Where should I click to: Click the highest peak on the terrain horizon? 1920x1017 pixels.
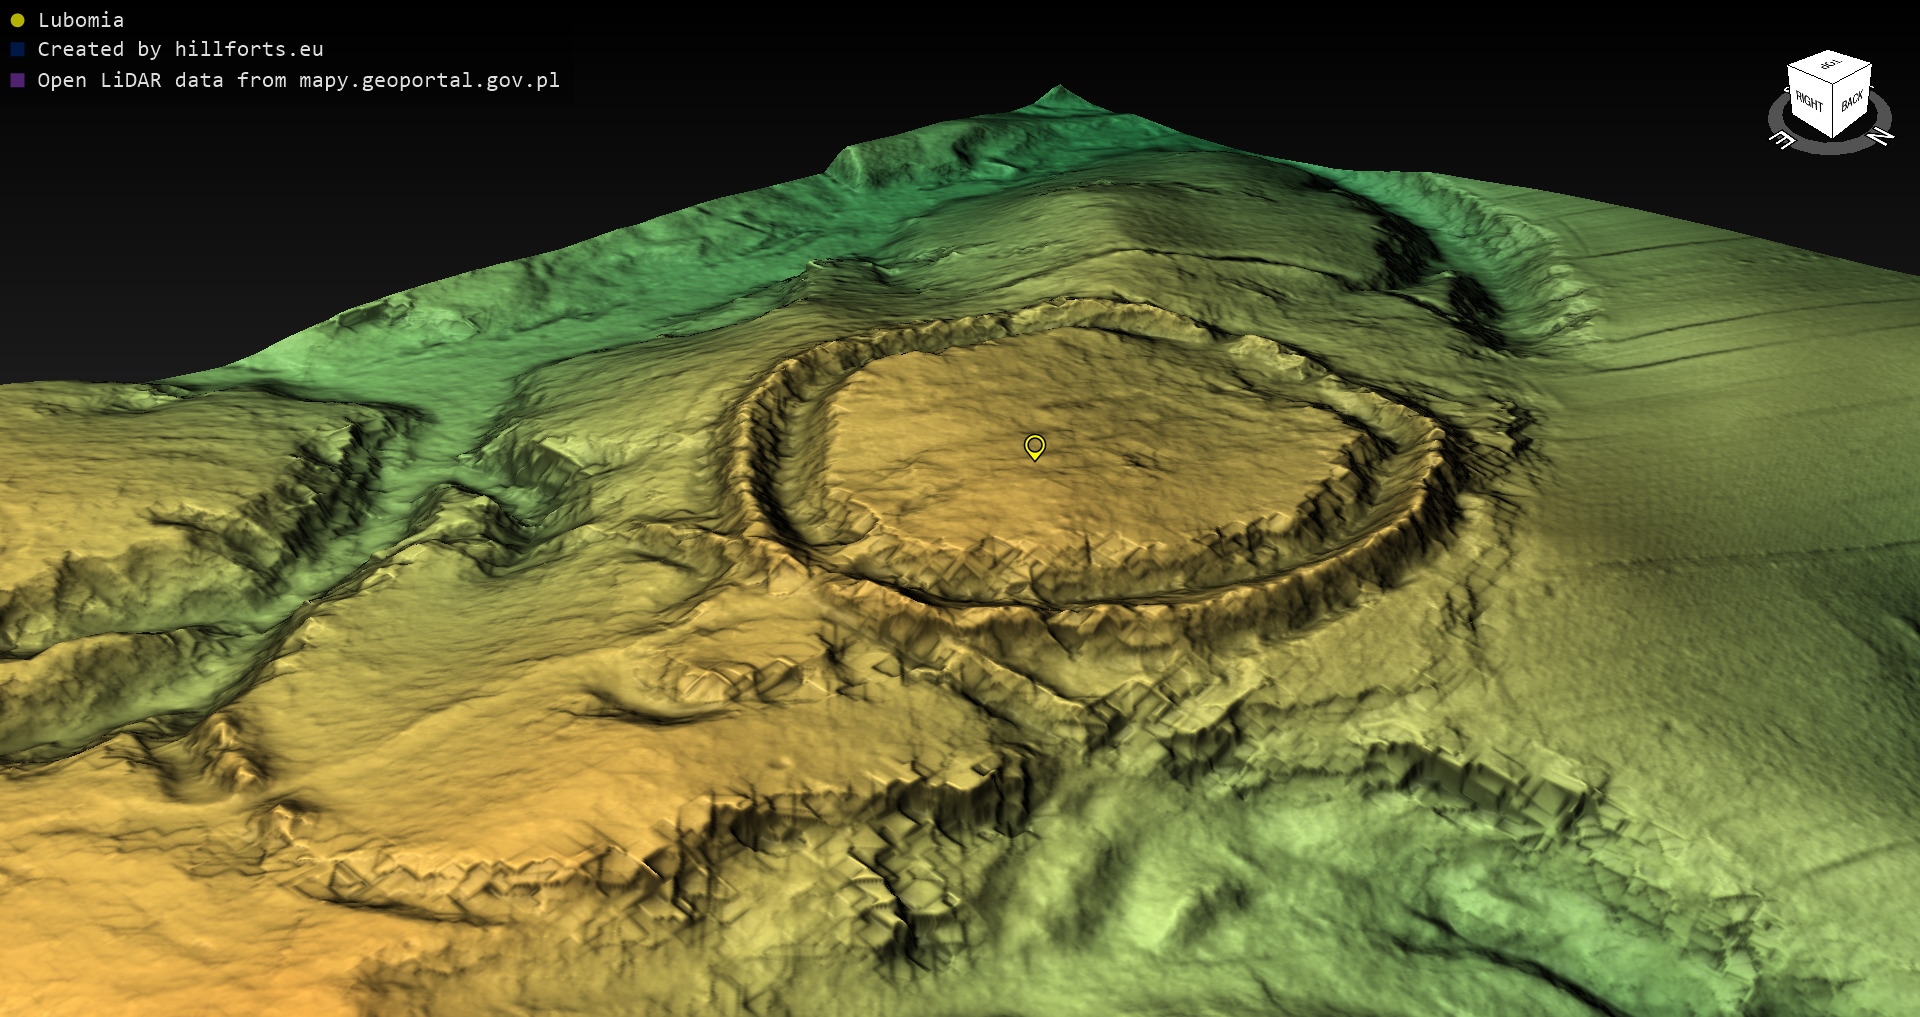click(x=1059, y=92)
